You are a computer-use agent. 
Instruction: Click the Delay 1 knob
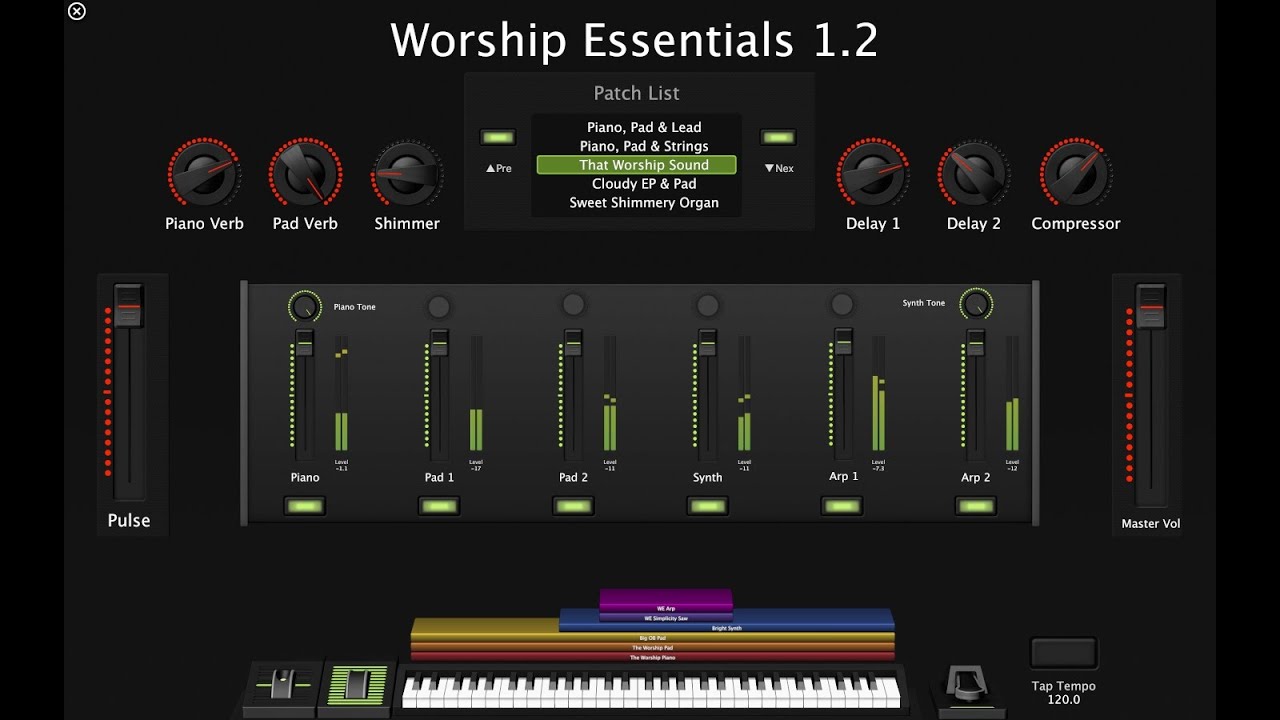873,173
